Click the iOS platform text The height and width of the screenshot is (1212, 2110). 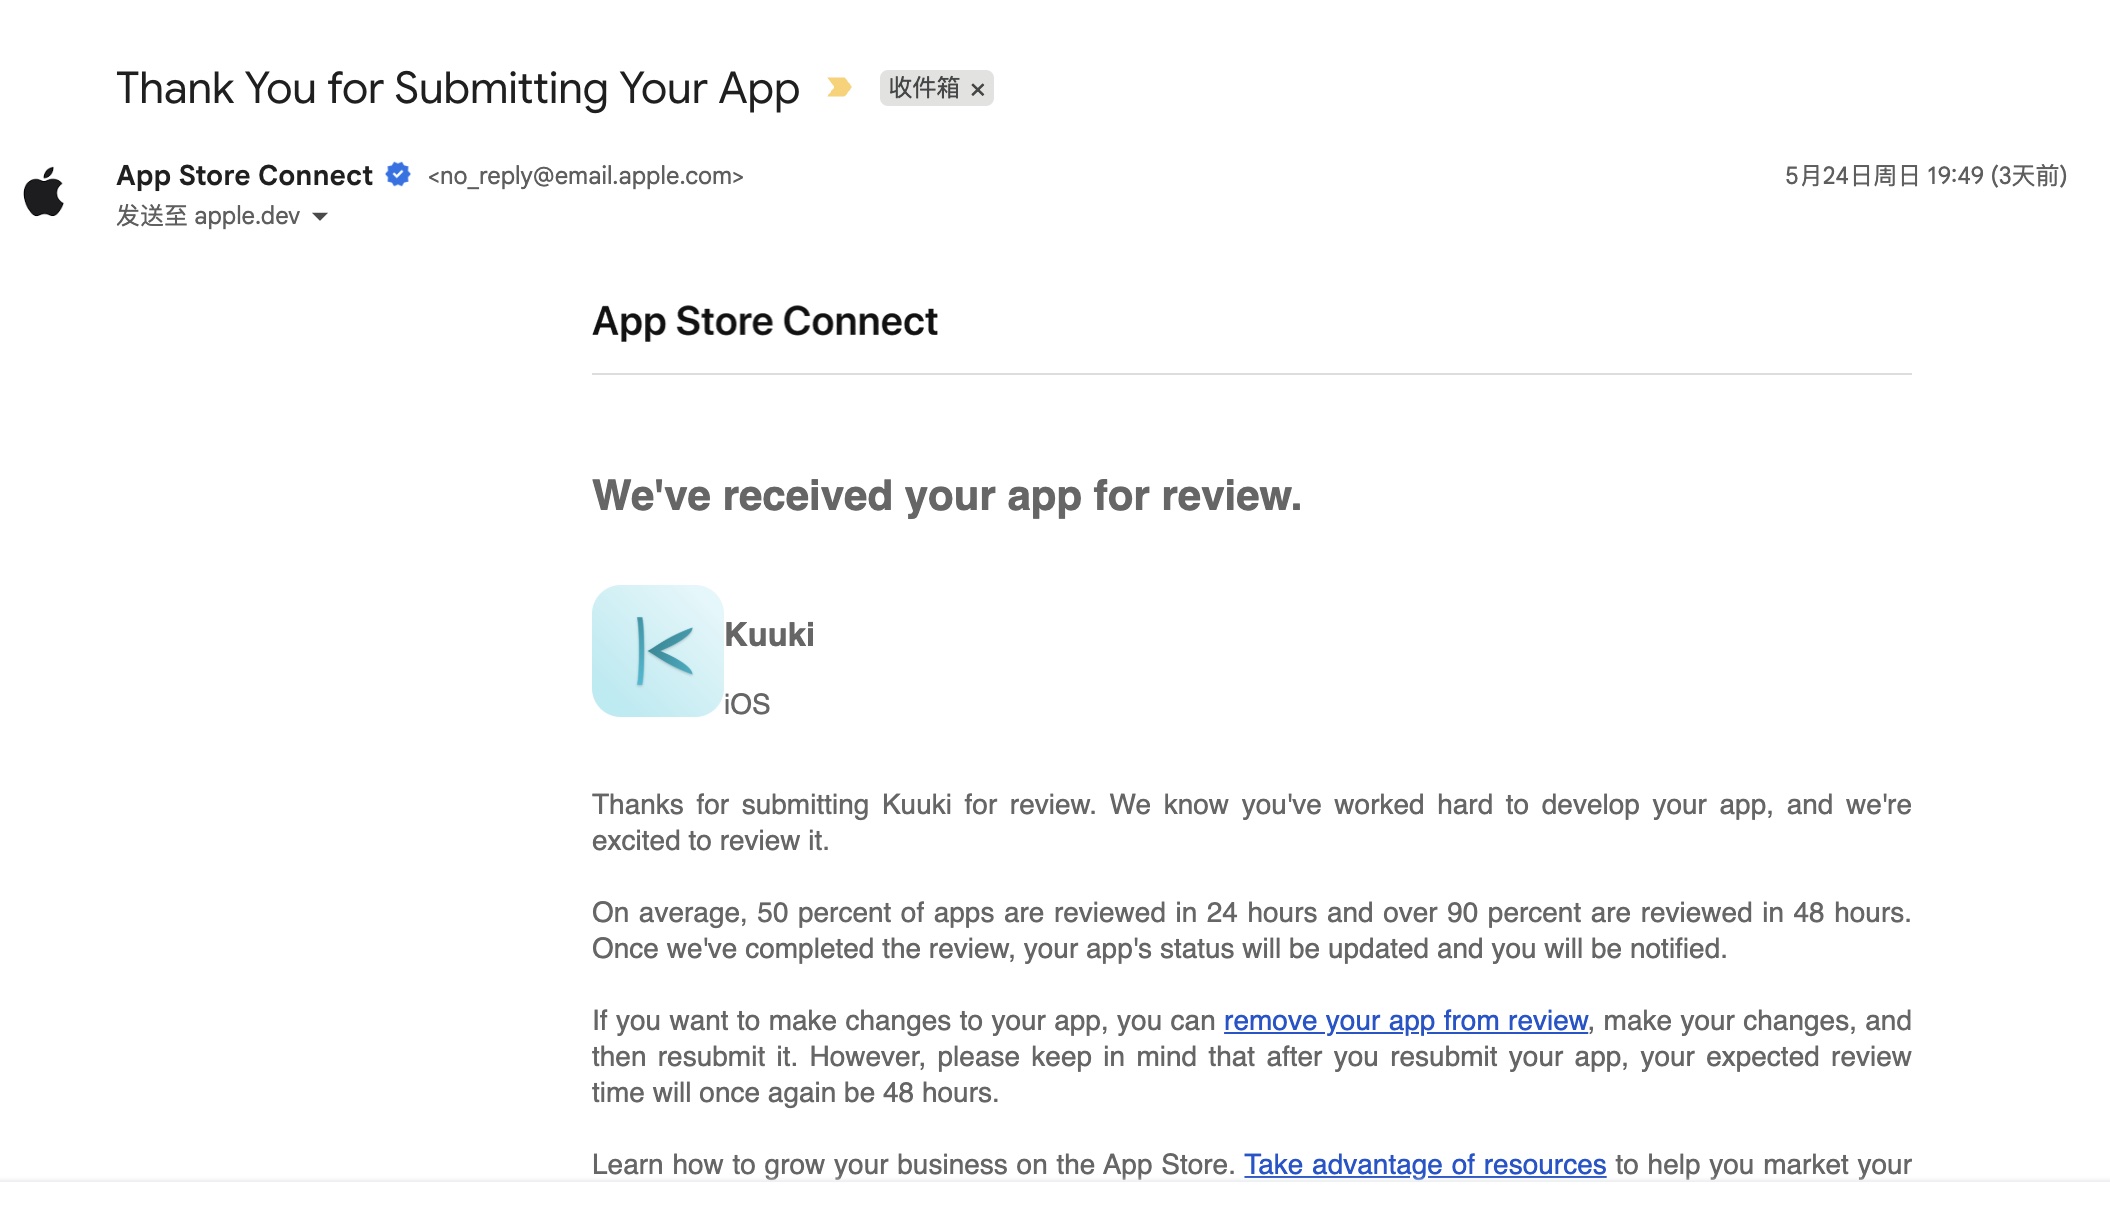[747, 704]
